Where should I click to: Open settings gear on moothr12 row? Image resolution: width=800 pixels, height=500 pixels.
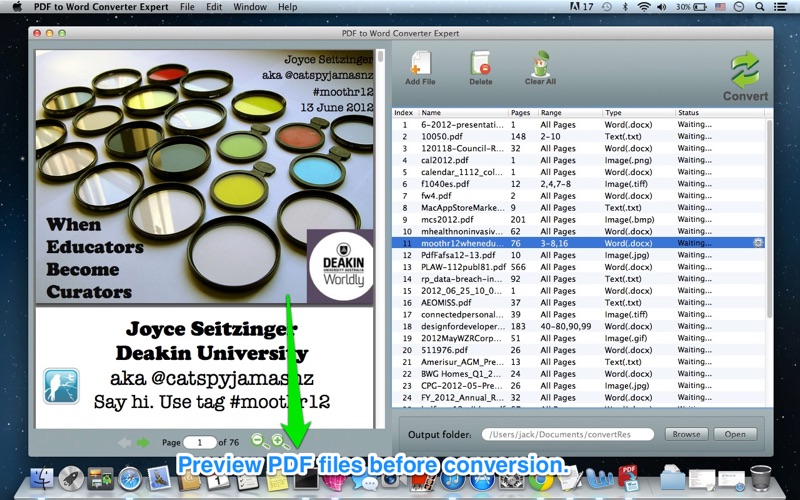pos(758,243)
